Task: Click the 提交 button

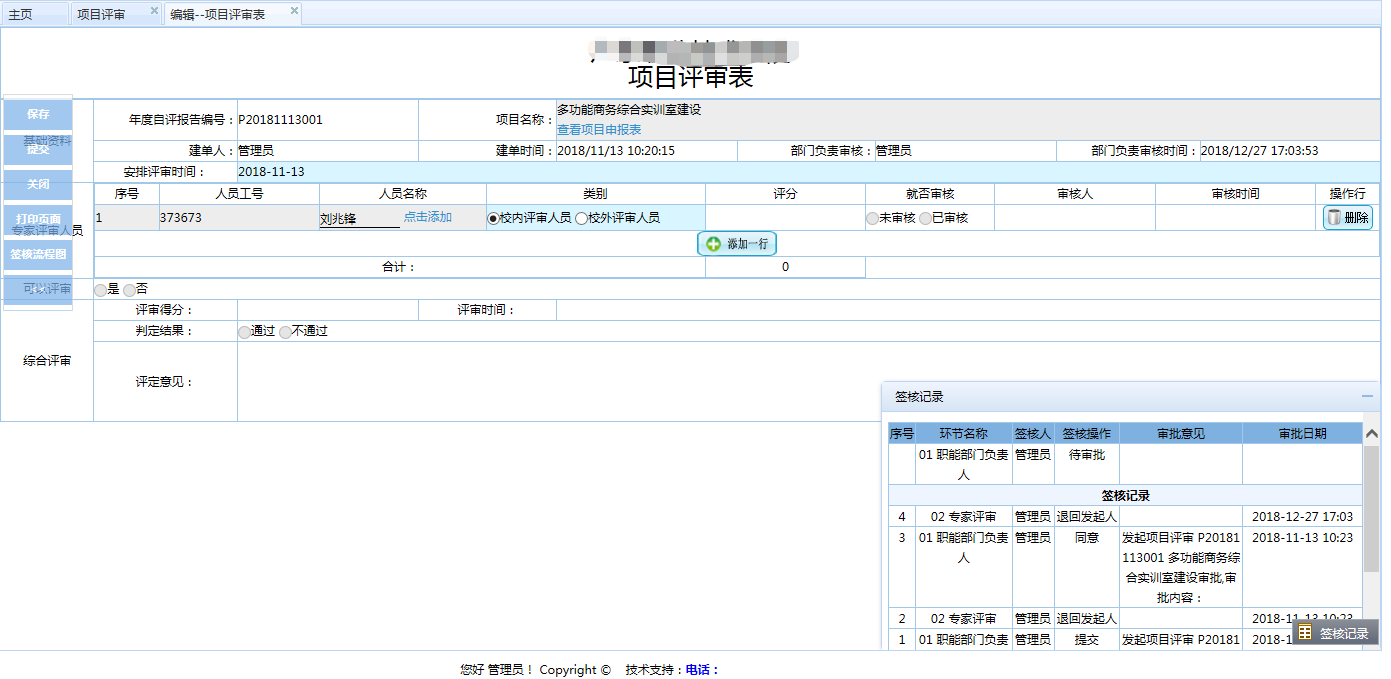Action: point(38,149)
